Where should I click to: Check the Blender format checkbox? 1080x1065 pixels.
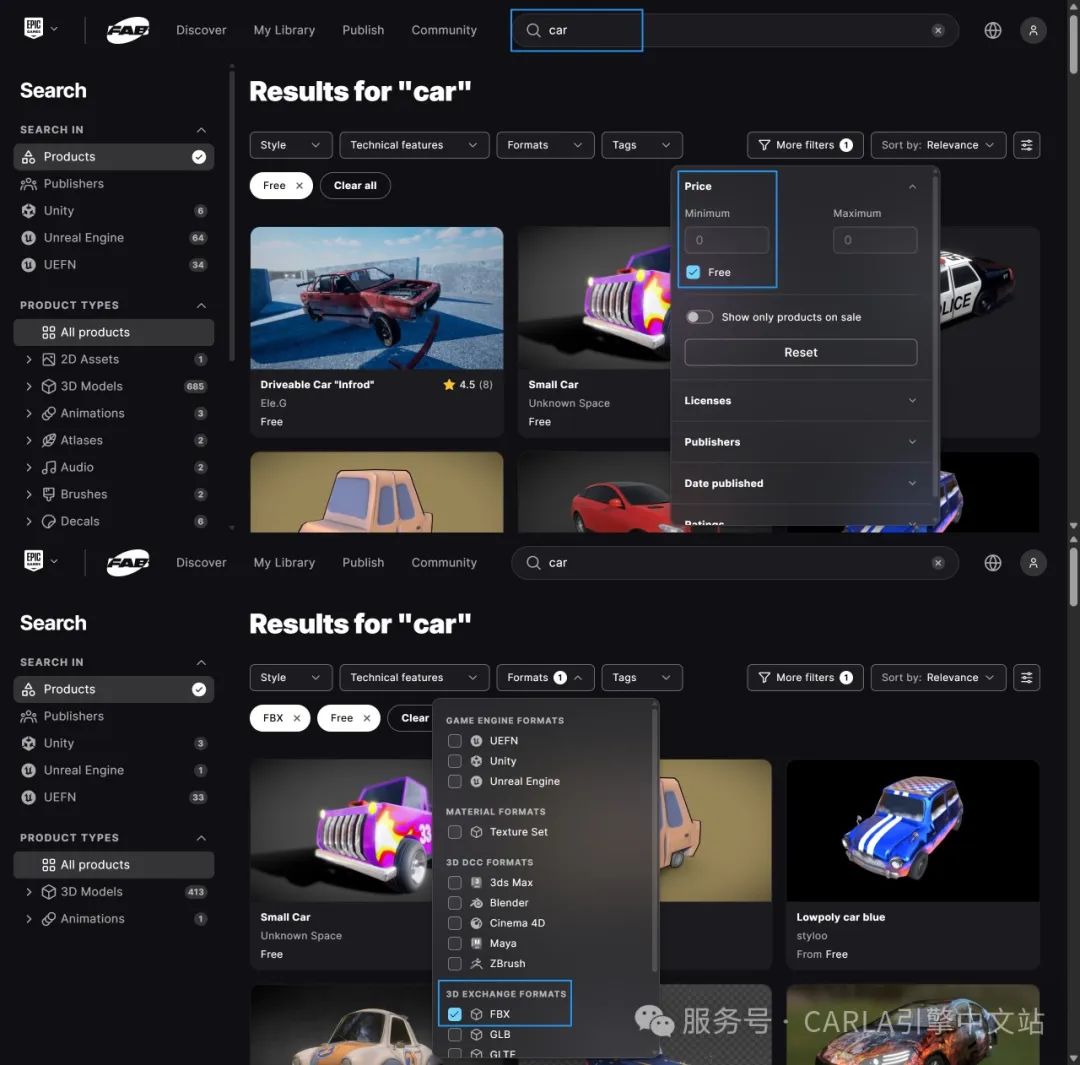455,902
